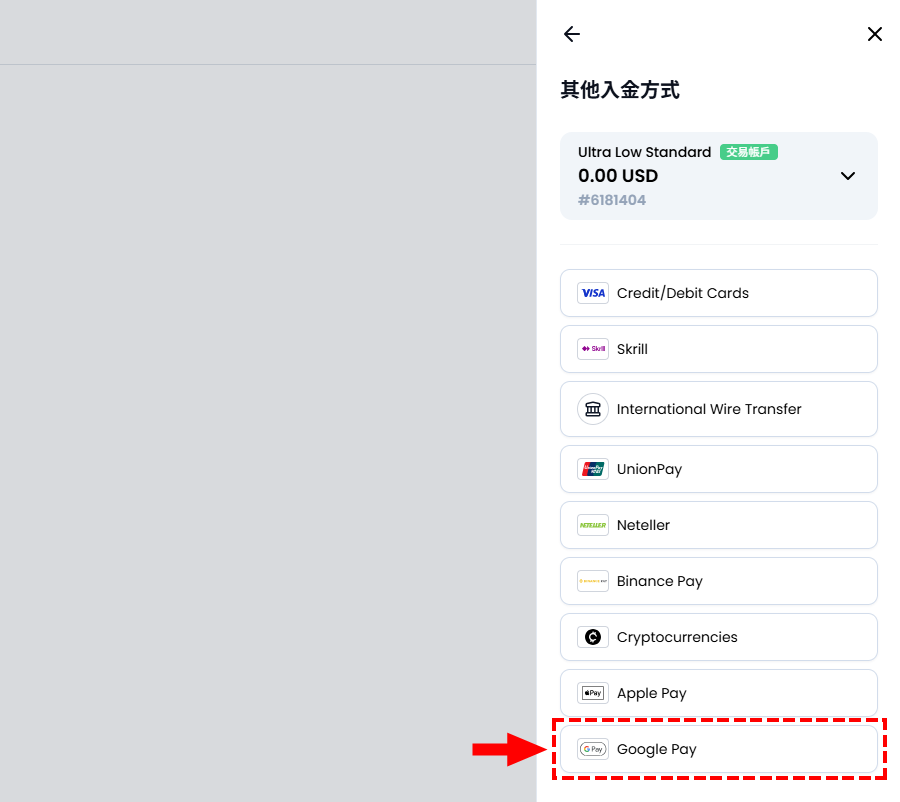Click the Apple Pay logo icon
Screen dimensions: 900x802
pyautogui.click(x=593, y=693)
